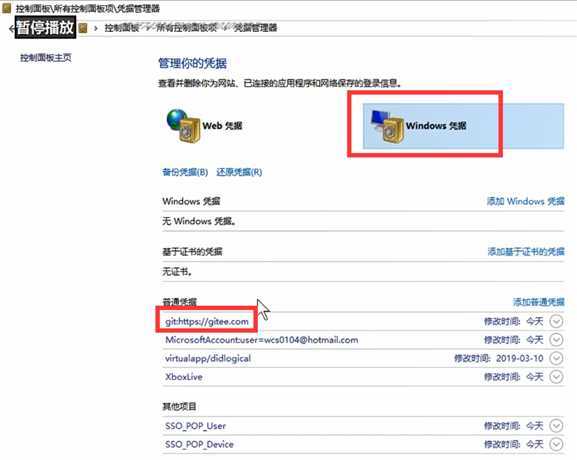Open the XboxLive credential entry
The height and width of the screenshot is (460, 577).
coord(184,377)
